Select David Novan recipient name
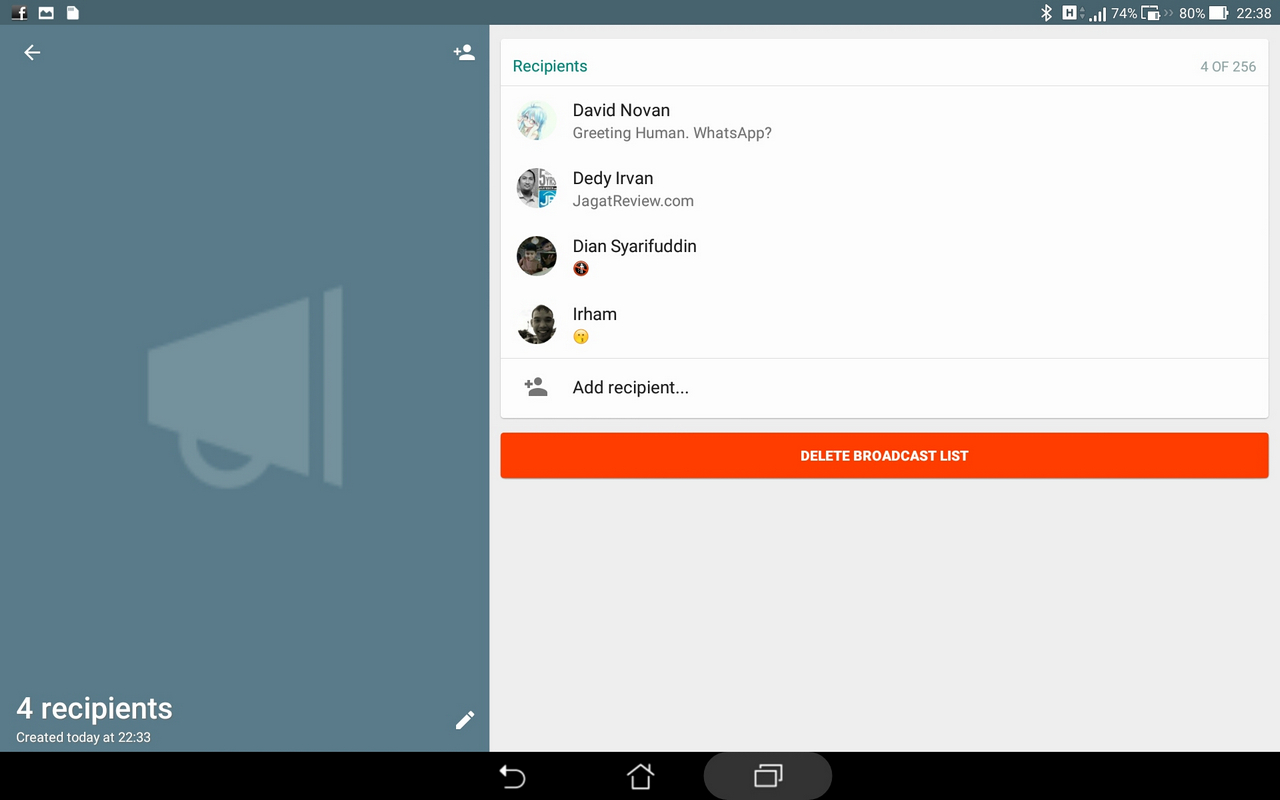This screenshot has width=1280, height=800. tap(621, 110)
